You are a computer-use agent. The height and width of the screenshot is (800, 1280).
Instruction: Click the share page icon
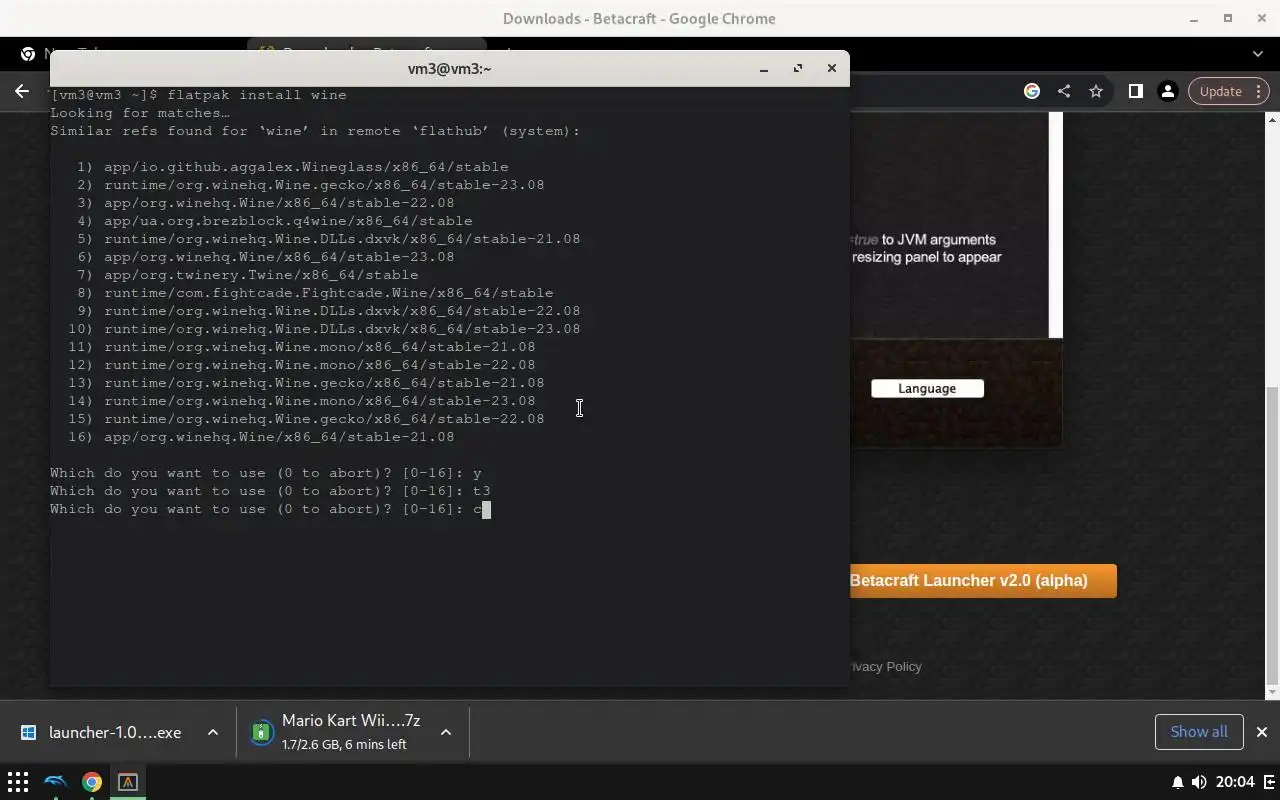[1064, 91]
